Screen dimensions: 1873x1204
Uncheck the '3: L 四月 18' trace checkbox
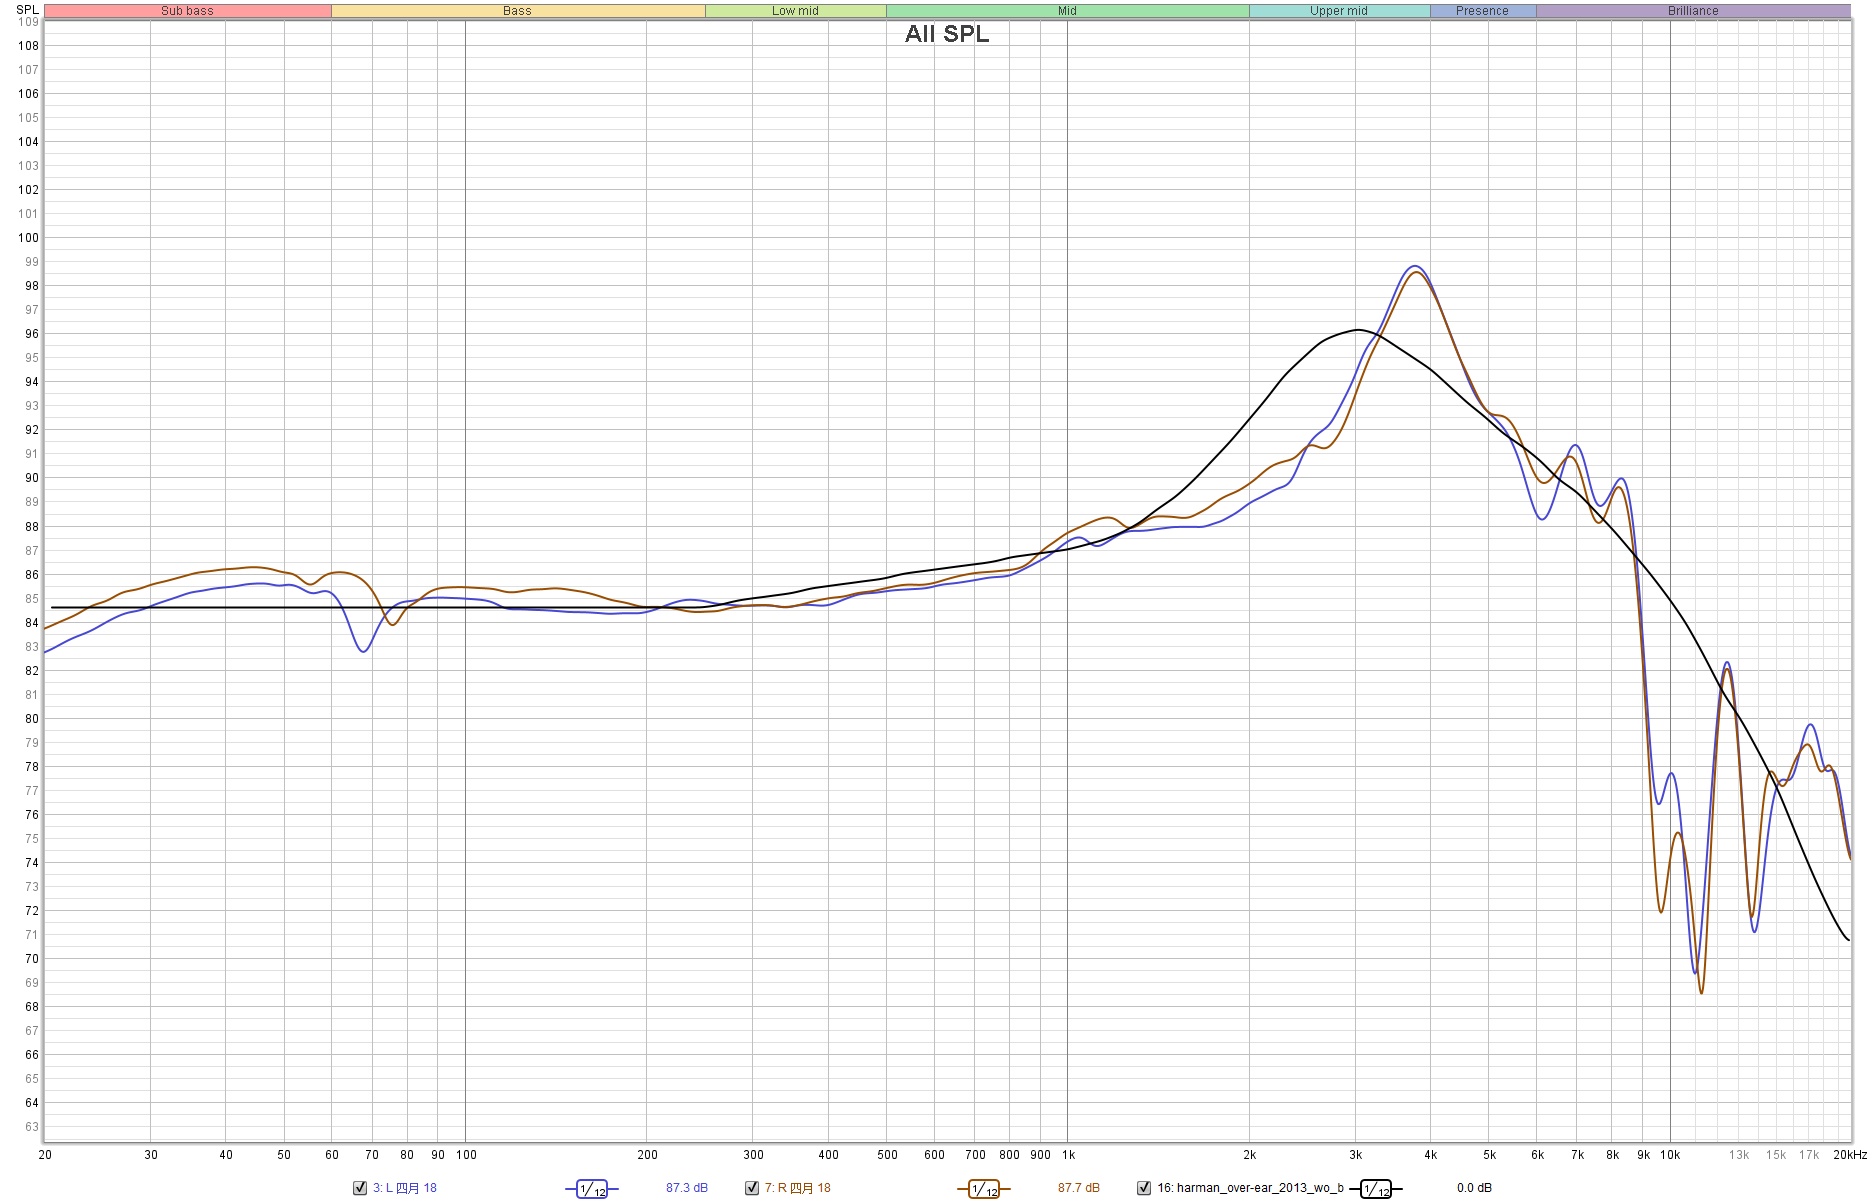(360, 1188)
